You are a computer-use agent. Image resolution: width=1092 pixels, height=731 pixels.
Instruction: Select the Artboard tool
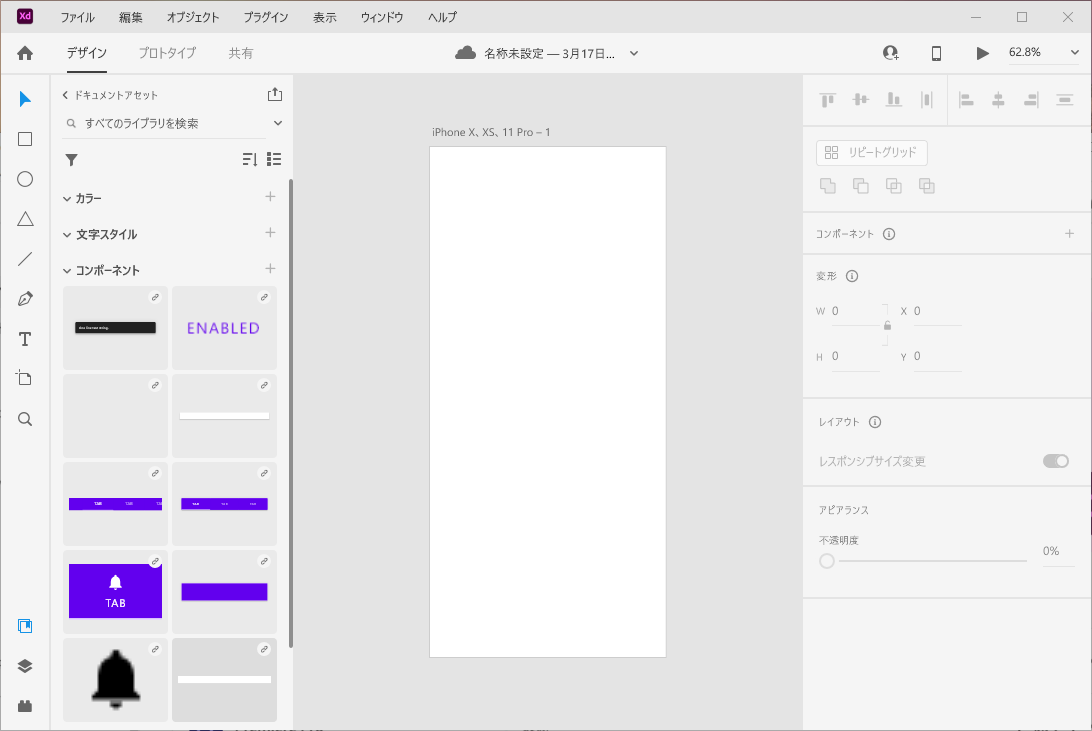(24, 378)
